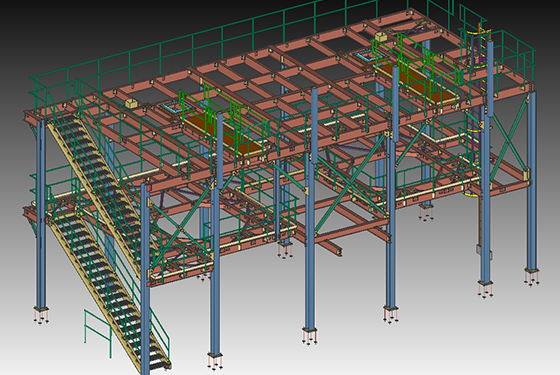560x375 pixels.
Task: Click the base plate of frontmost blue column
Action: tap(215, 356)
